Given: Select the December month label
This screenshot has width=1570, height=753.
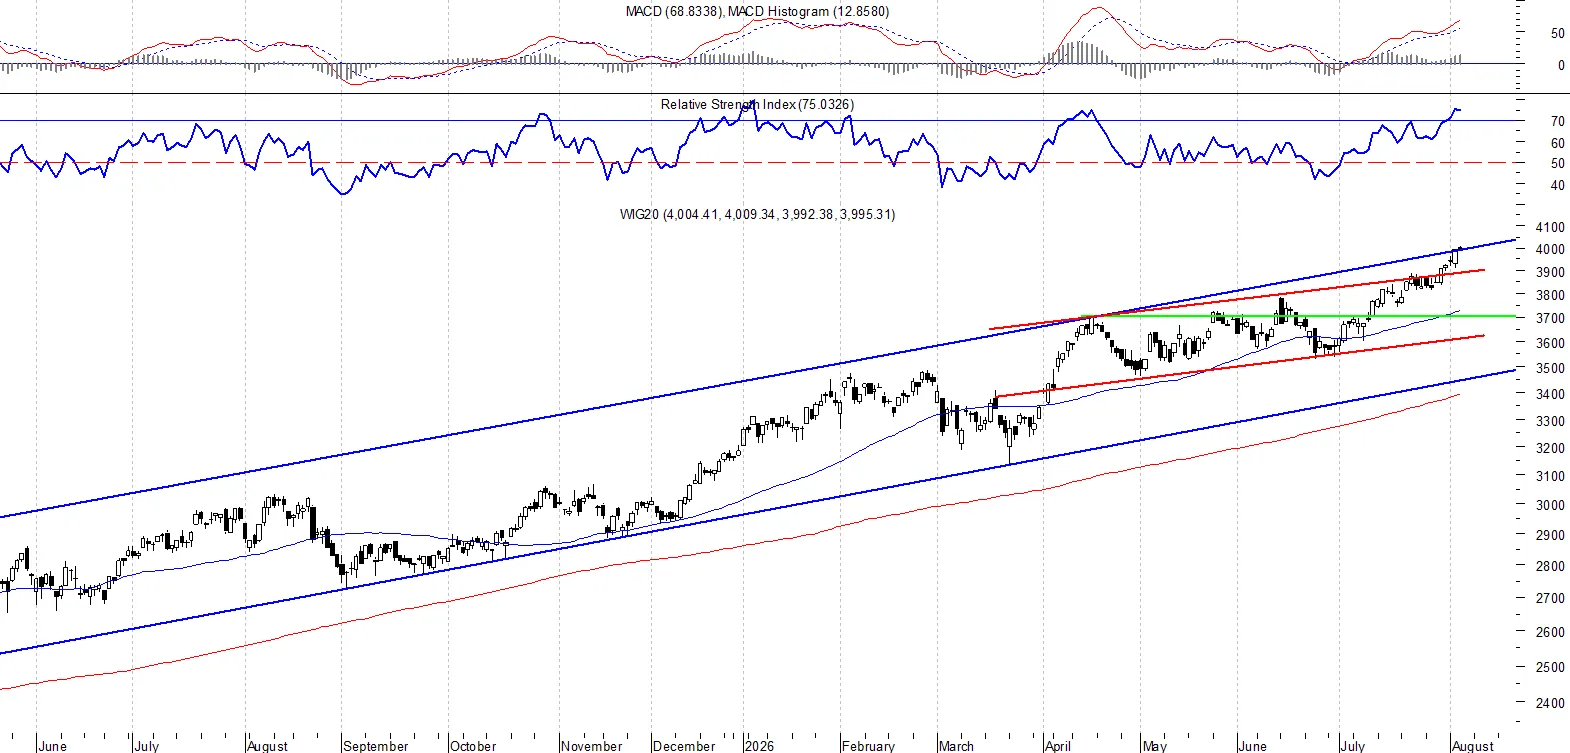Looking at the screenshot, I should (x=684, y=746).
